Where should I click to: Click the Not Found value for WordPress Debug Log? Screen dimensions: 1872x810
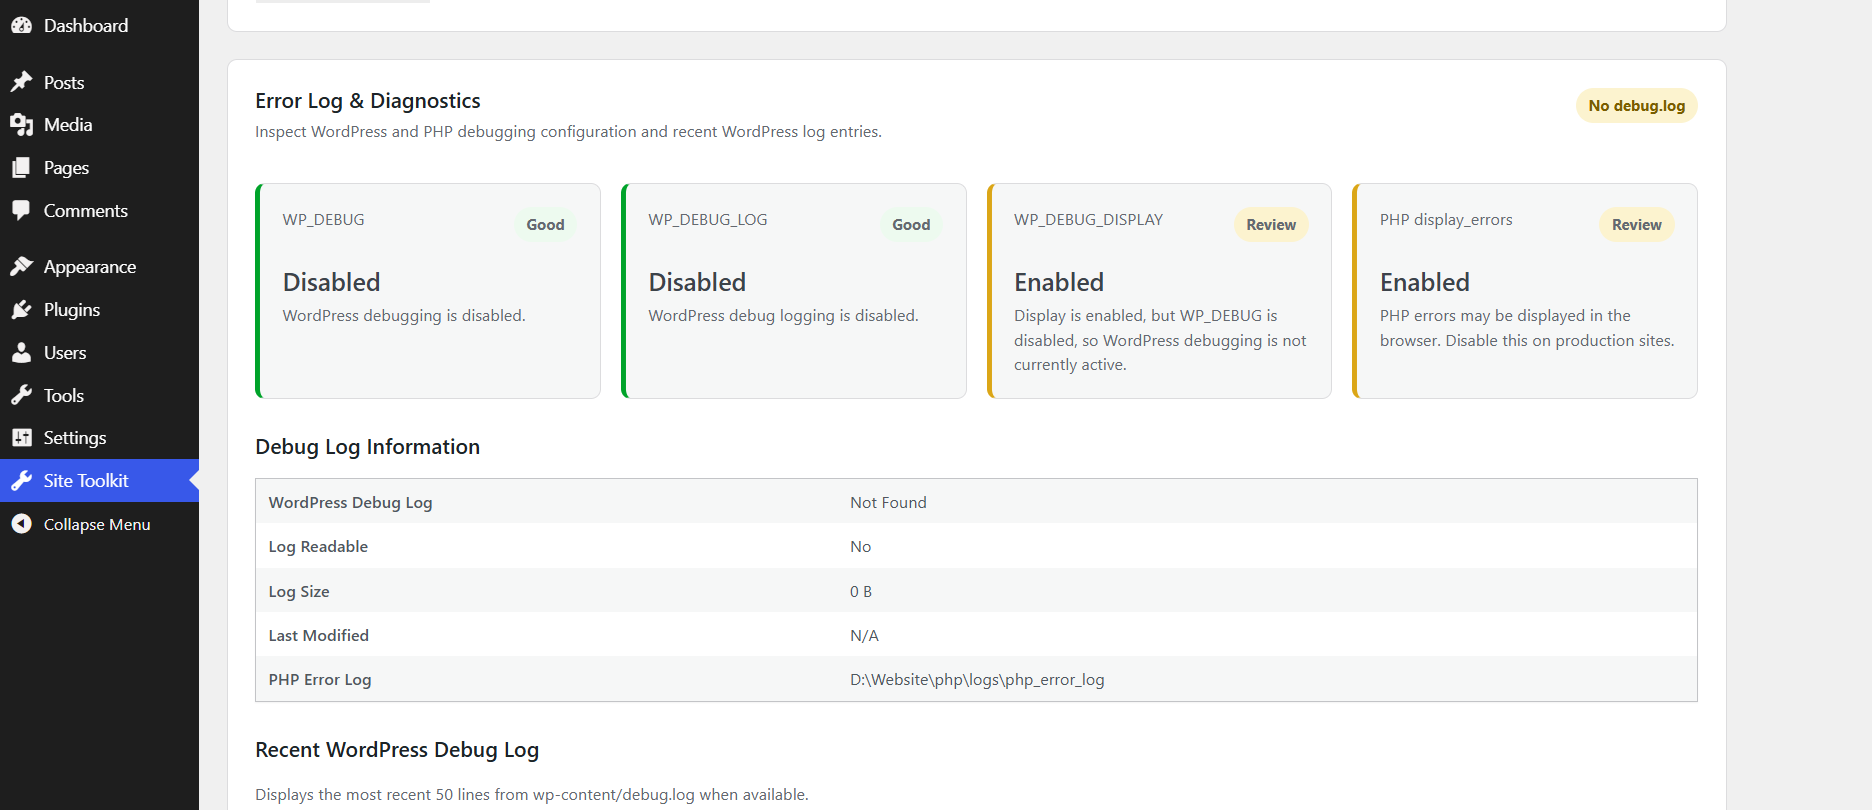(x=888, y=503)
